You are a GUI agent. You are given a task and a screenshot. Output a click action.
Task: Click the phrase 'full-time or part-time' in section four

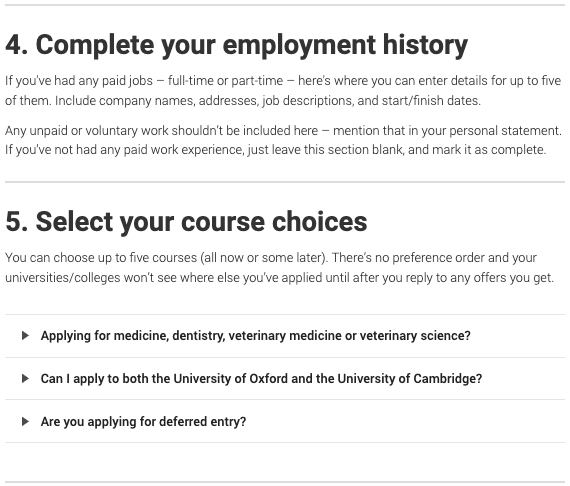click(225, 81)
